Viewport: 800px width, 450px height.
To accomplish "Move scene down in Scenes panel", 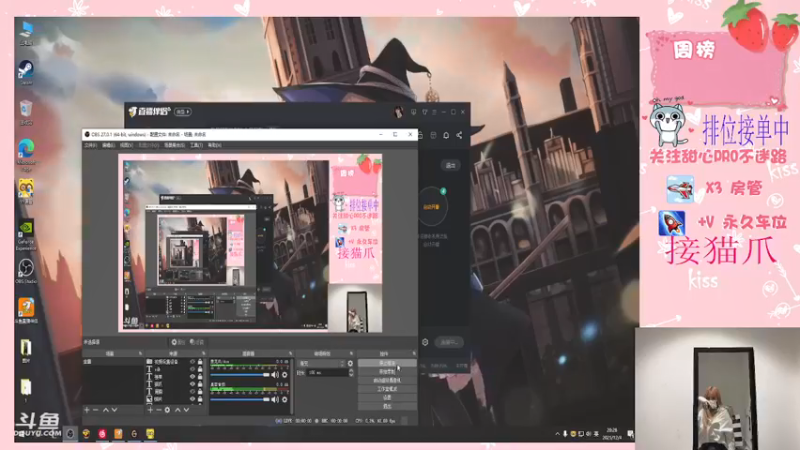I will point(114,410).
